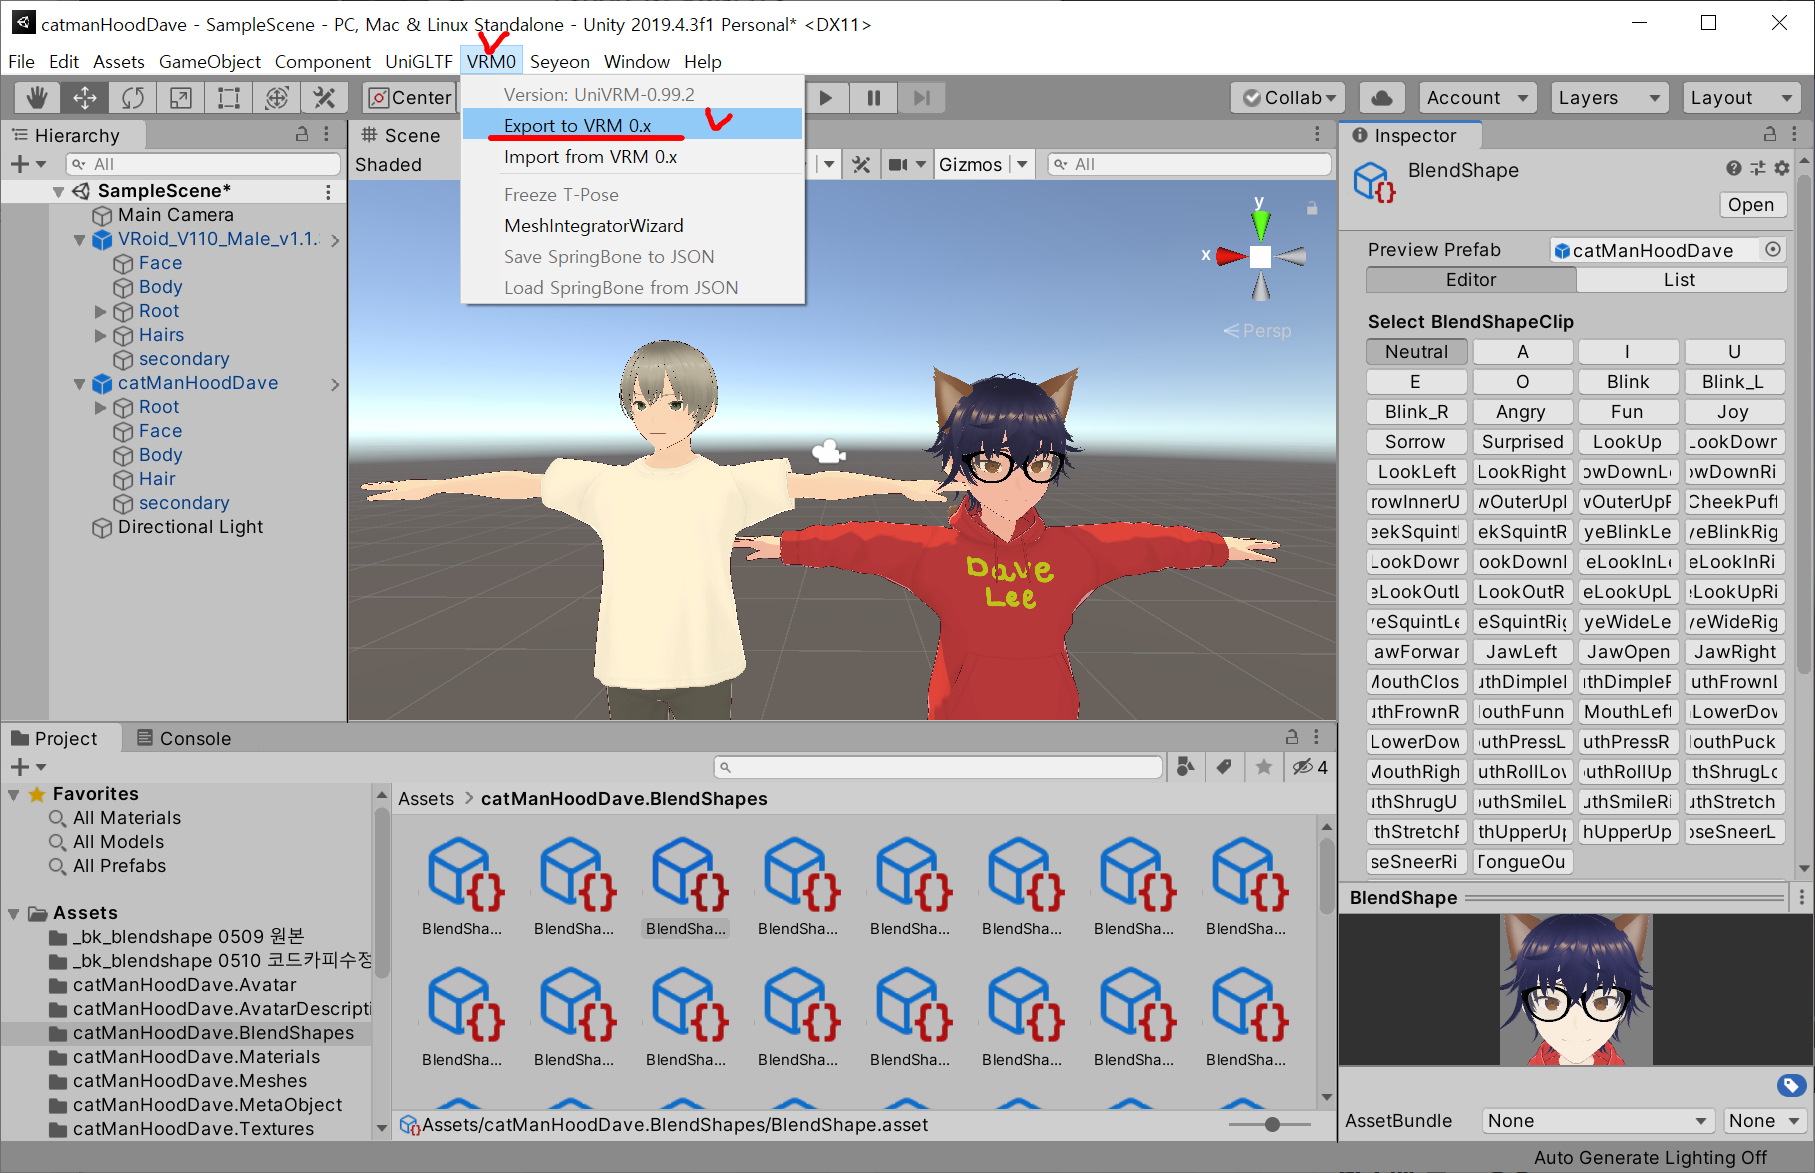Switch to the Console tab
The image size is (1815, 1173).
point(183,738)
